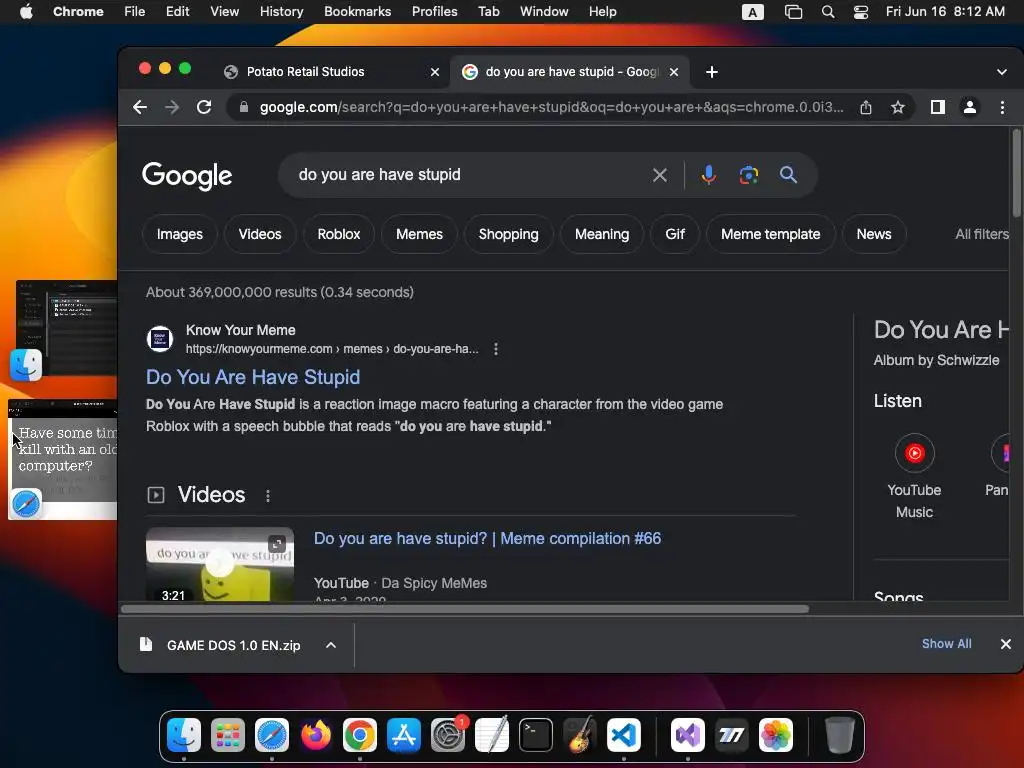The image size is (1024, 768).
Task: Open the Apple menu
Action: [26, 12]
